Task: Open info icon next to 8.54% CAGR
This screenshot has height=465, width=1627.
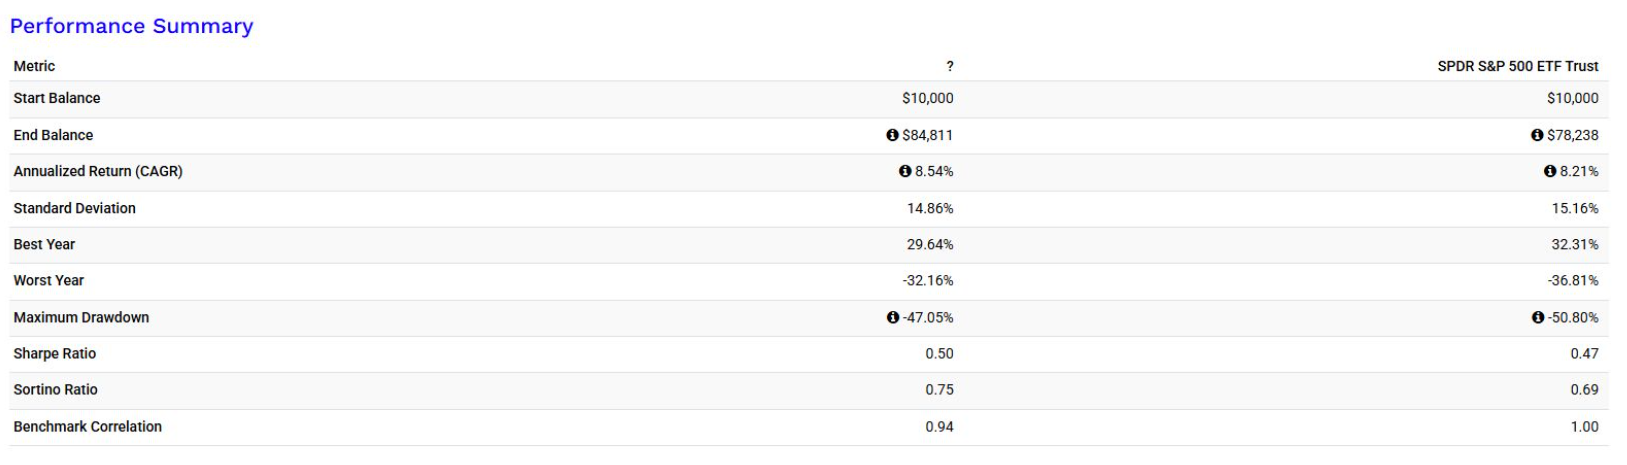Action: [x=905, y=172]
